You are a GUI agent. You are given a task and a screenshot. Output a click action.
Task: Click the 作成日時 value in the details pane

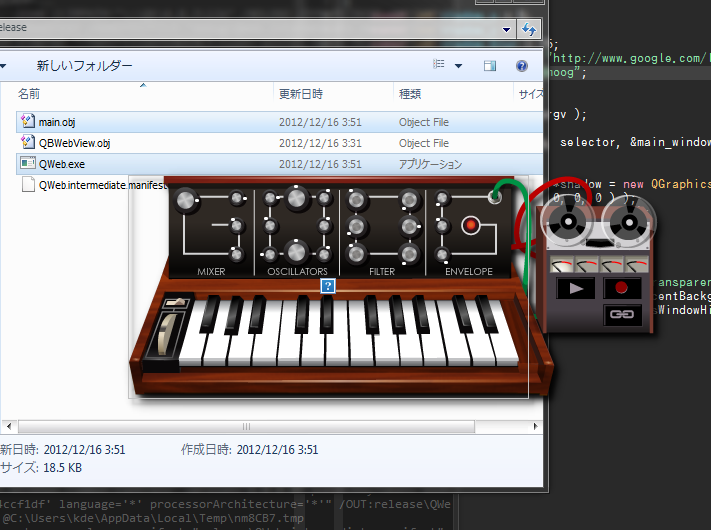tap(278, 450)
